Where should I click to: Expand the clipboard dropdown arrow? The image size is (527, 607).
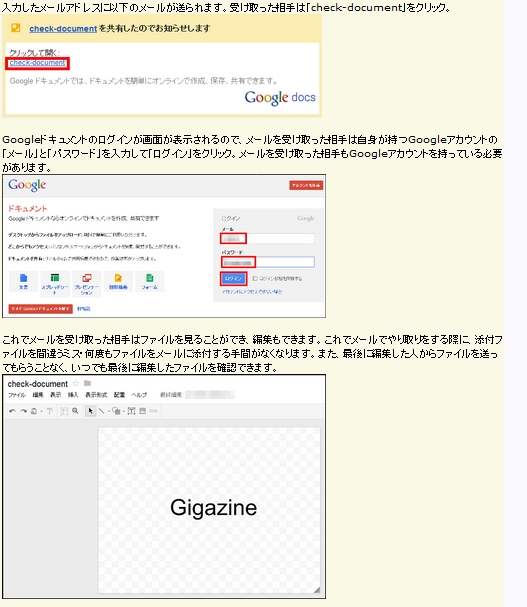[41, 412]
